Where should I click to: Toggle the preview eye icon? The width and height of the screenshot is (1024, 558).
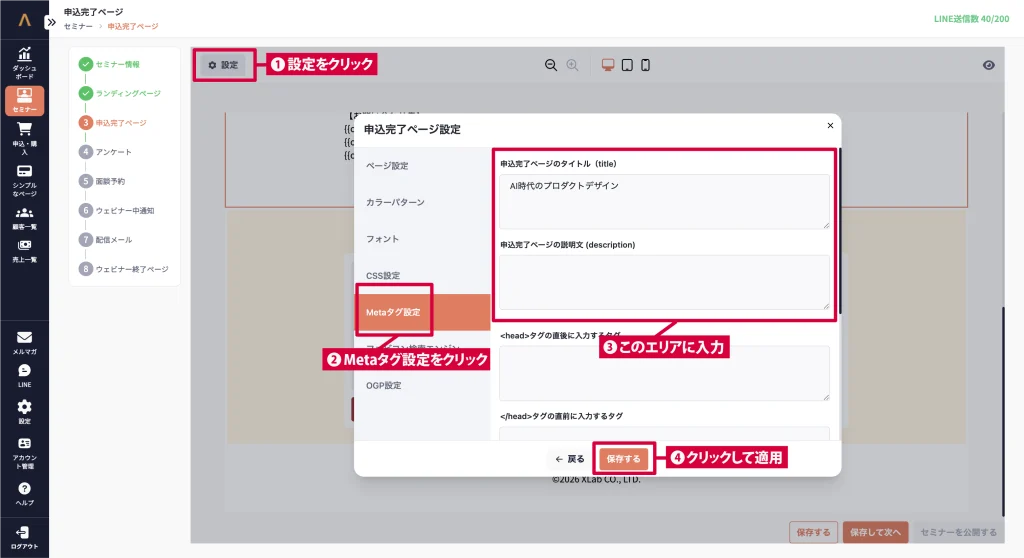988,65
